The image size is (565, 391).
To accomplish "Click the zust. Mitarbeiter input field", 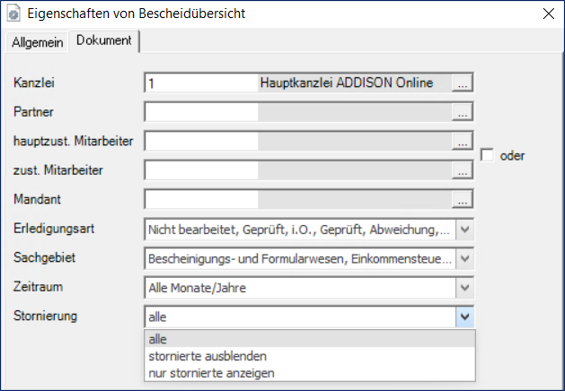I will tap(202, 170).
